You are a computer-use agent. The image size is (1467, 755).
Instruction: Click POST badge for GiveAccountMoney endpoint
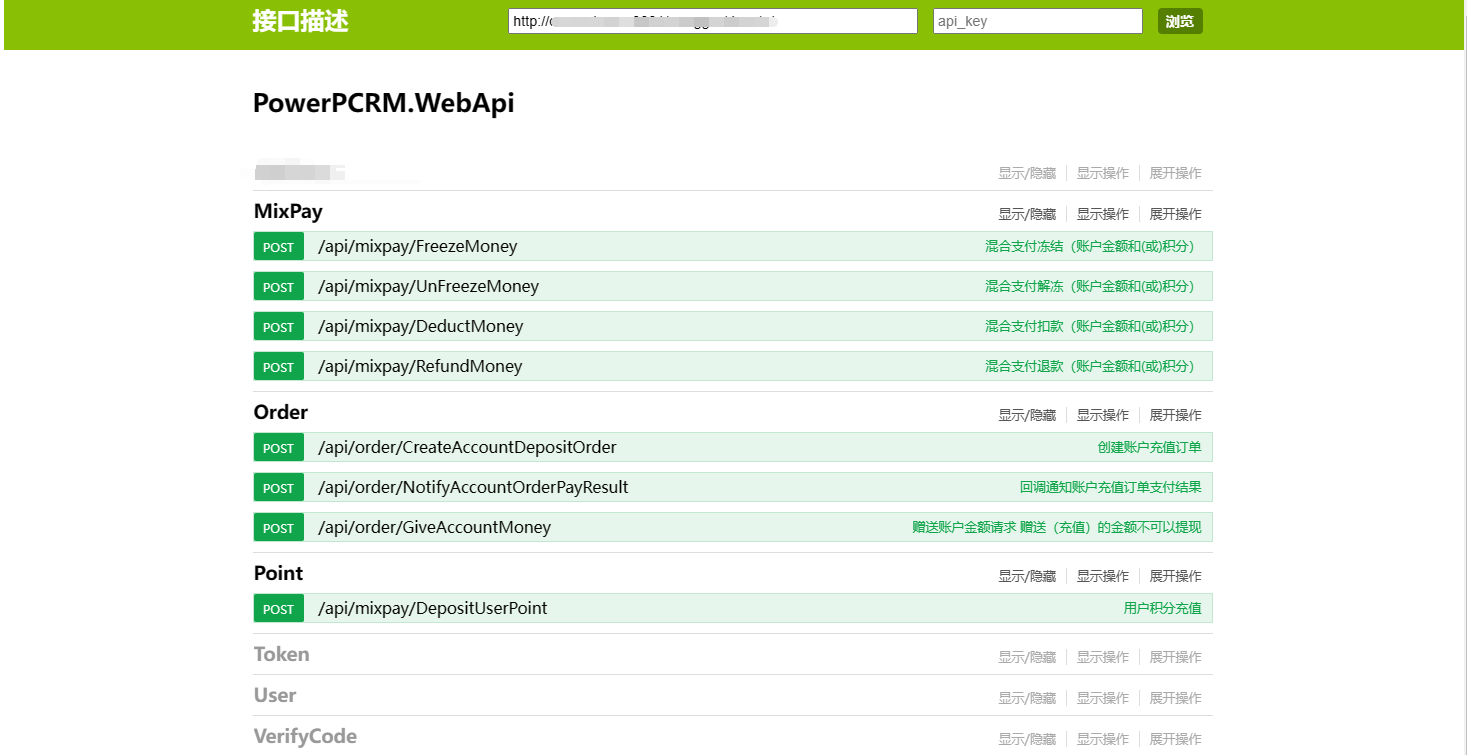pyautogui.click(x=278, y=528)
